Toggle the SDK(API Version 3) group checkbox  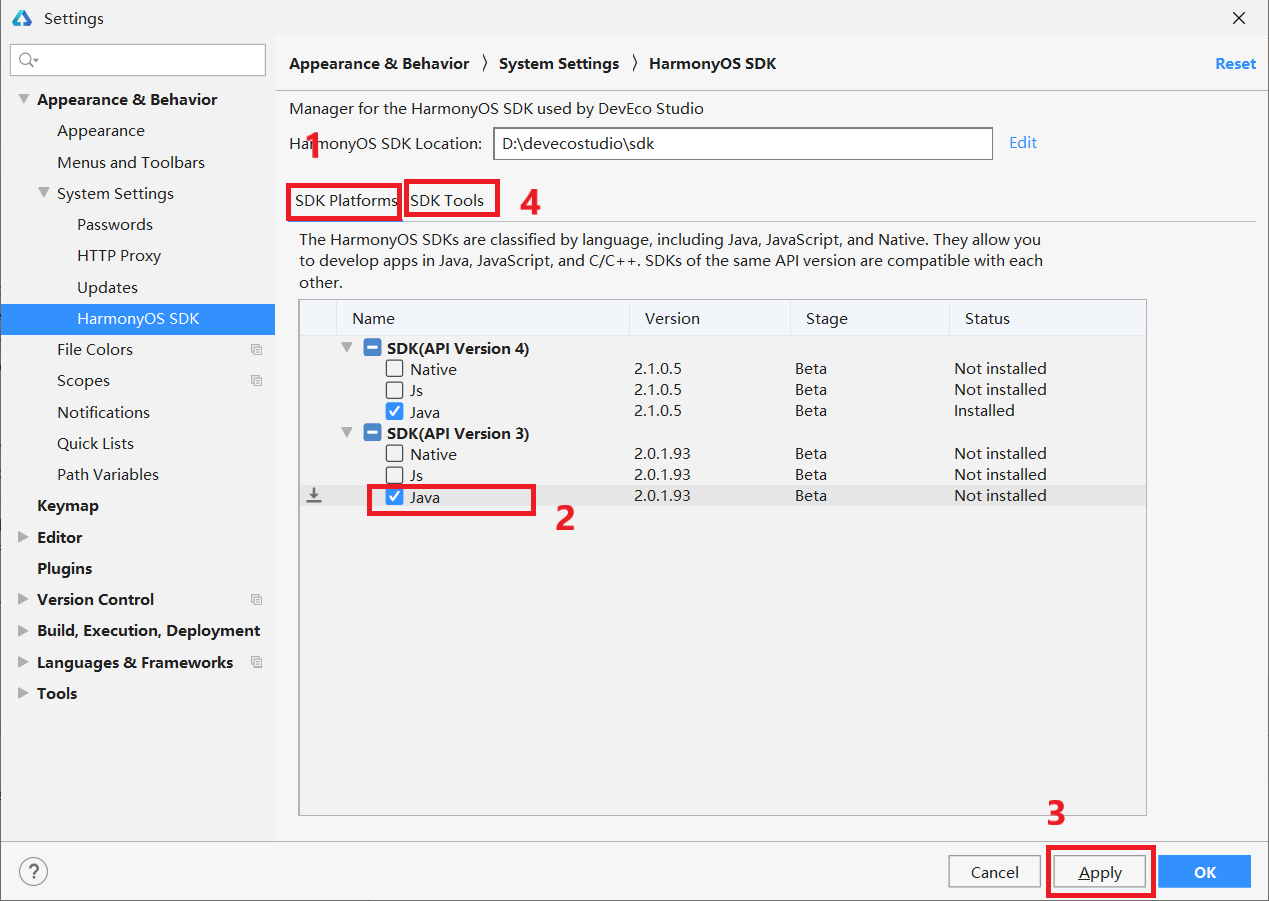[x=372, y=433]
